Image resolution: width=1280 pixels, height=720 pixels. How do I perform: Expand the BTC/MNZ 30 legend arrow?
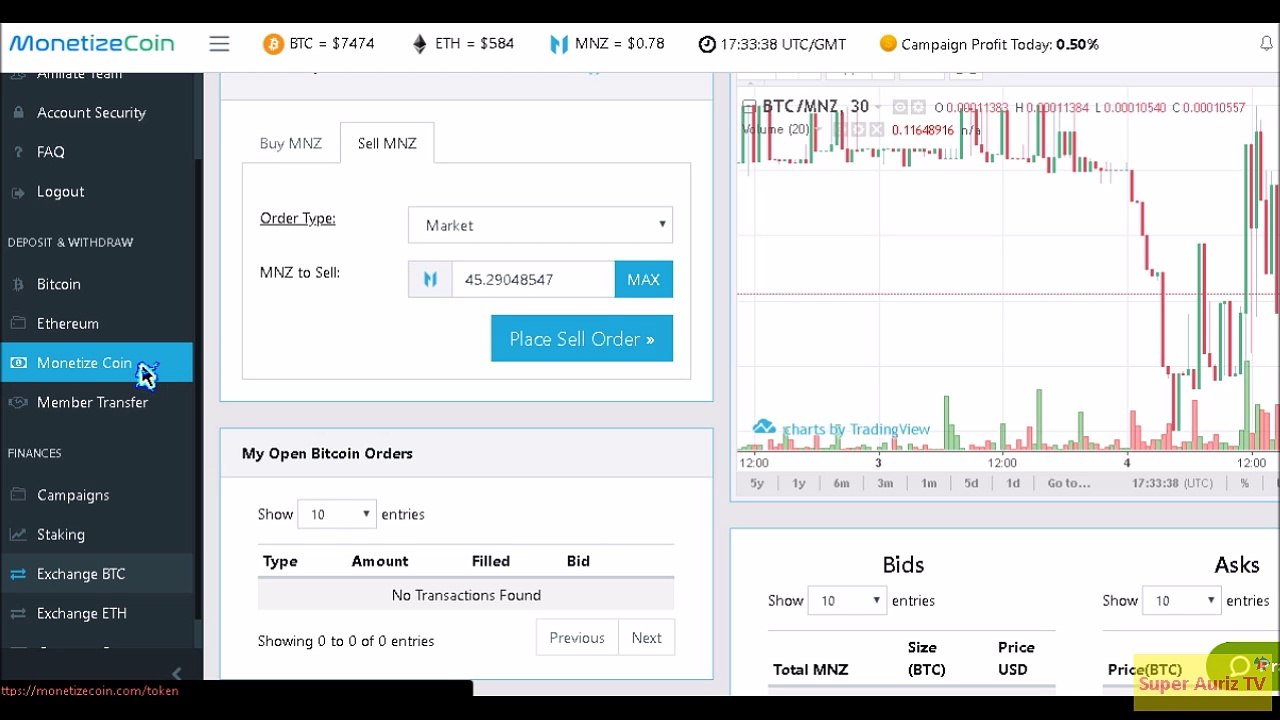tap(879, 107)
